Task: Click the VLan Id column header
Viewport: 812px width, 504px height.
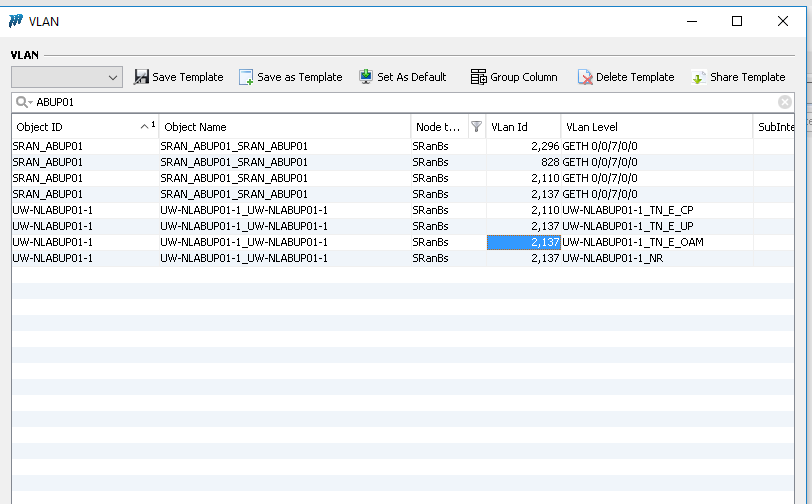Action: [520, 127]
